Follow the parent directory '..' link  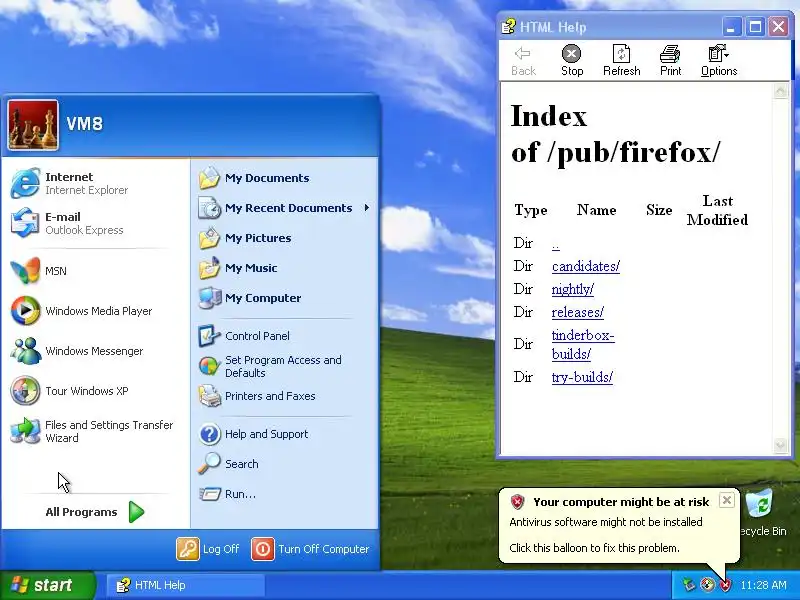point(556,245)
